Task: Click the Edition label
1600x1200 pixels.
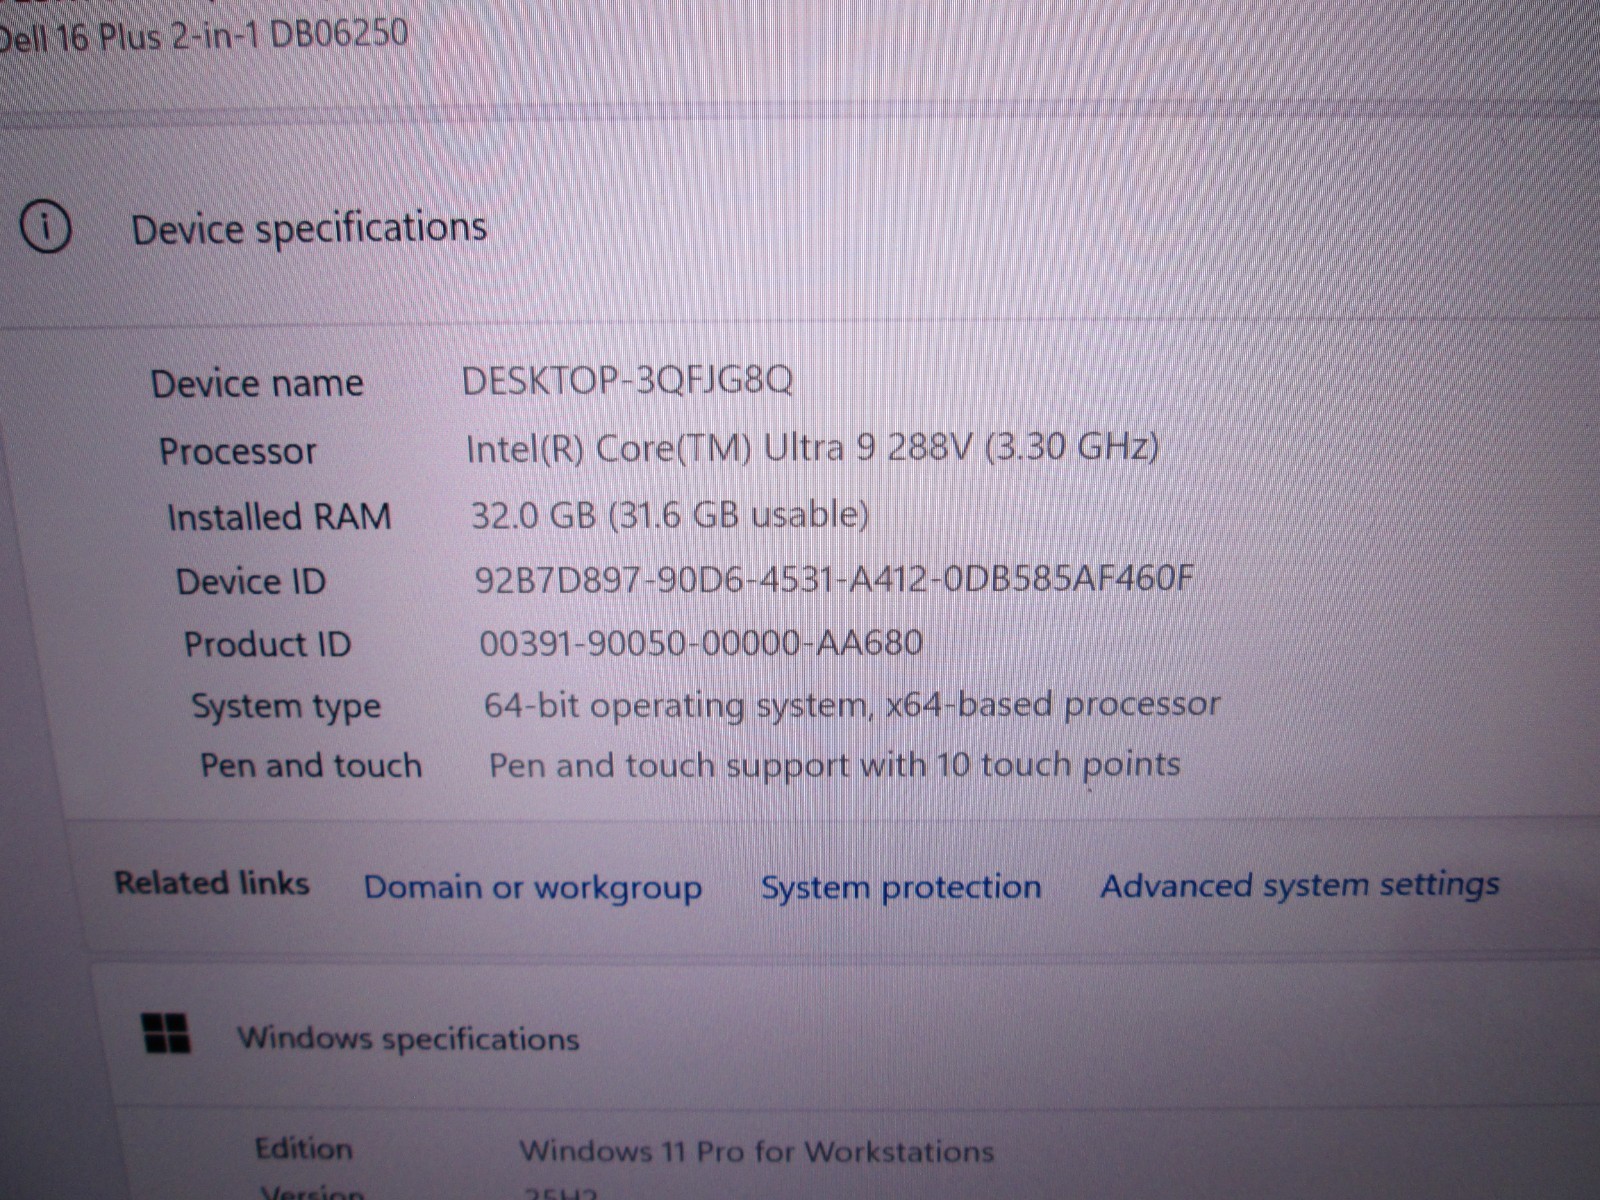Action: click(303, 1148)
